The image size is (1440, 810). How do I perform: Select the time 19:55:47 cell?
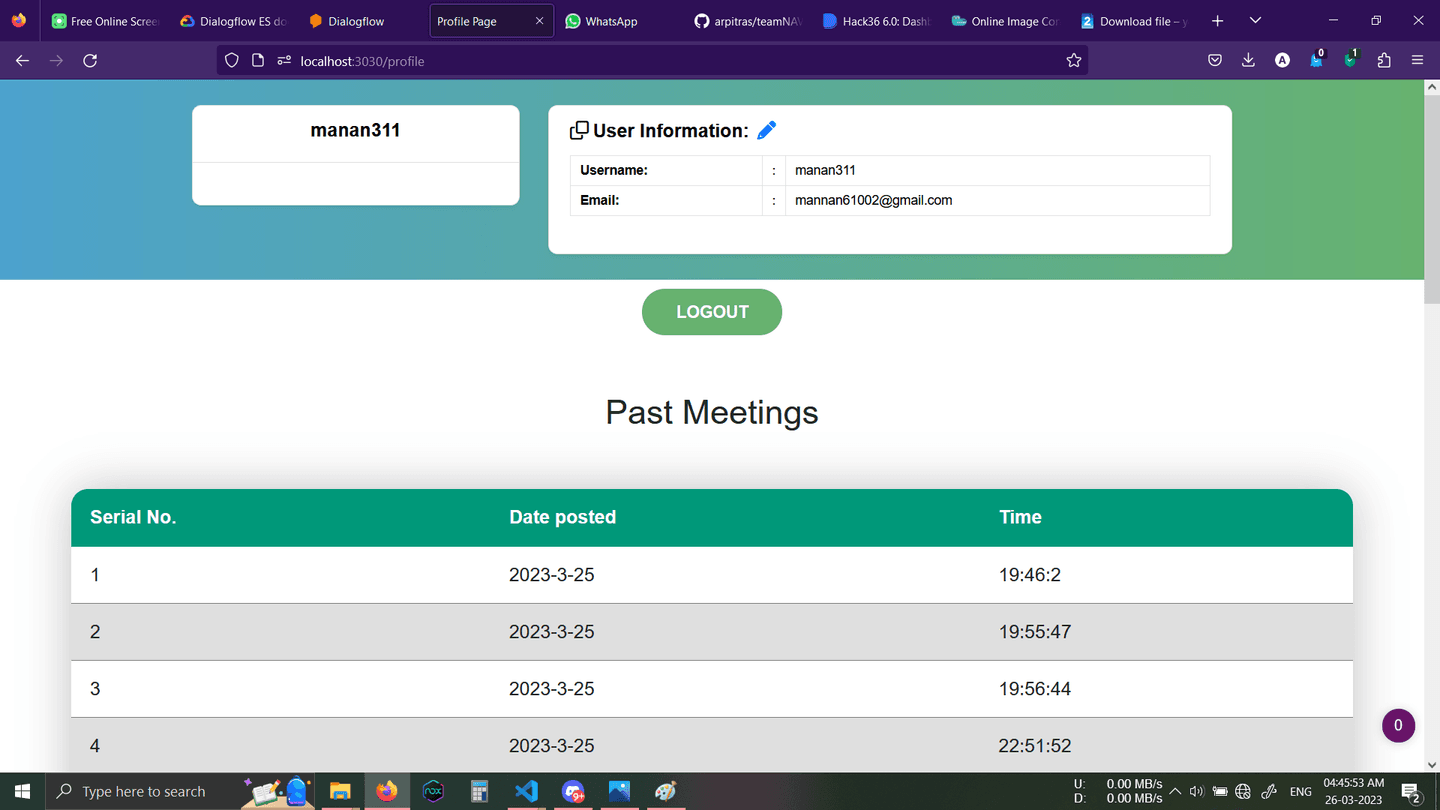(1035, 632)
